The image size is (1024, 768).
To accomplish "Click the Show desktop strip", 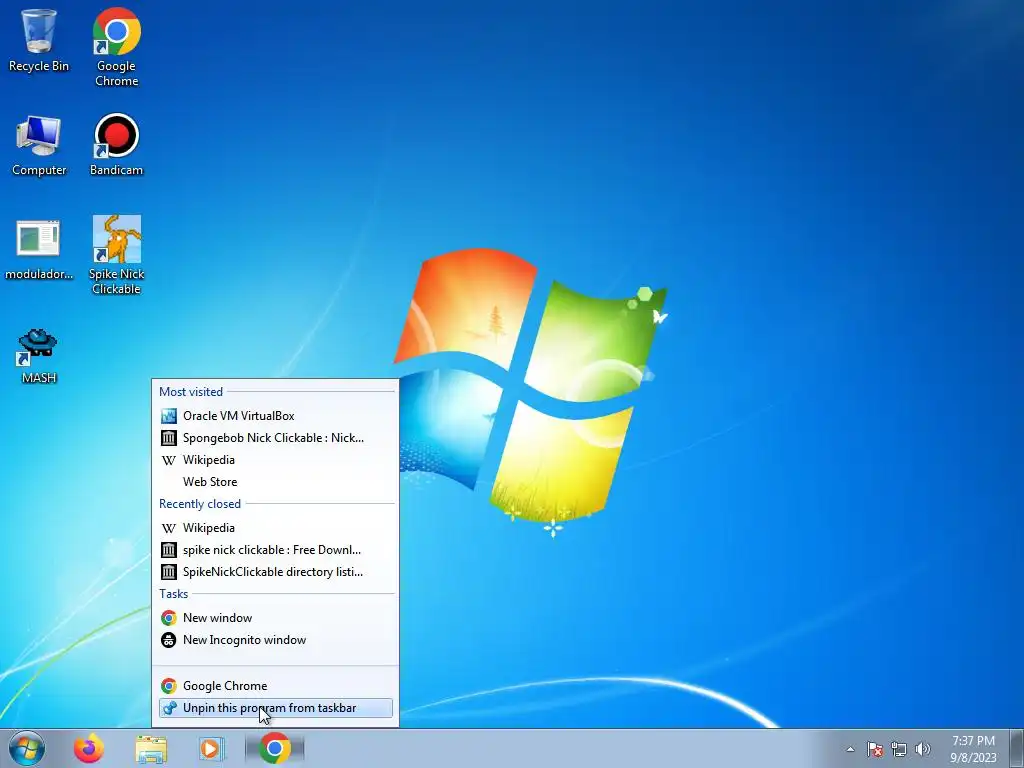I will pos(1017,748).
